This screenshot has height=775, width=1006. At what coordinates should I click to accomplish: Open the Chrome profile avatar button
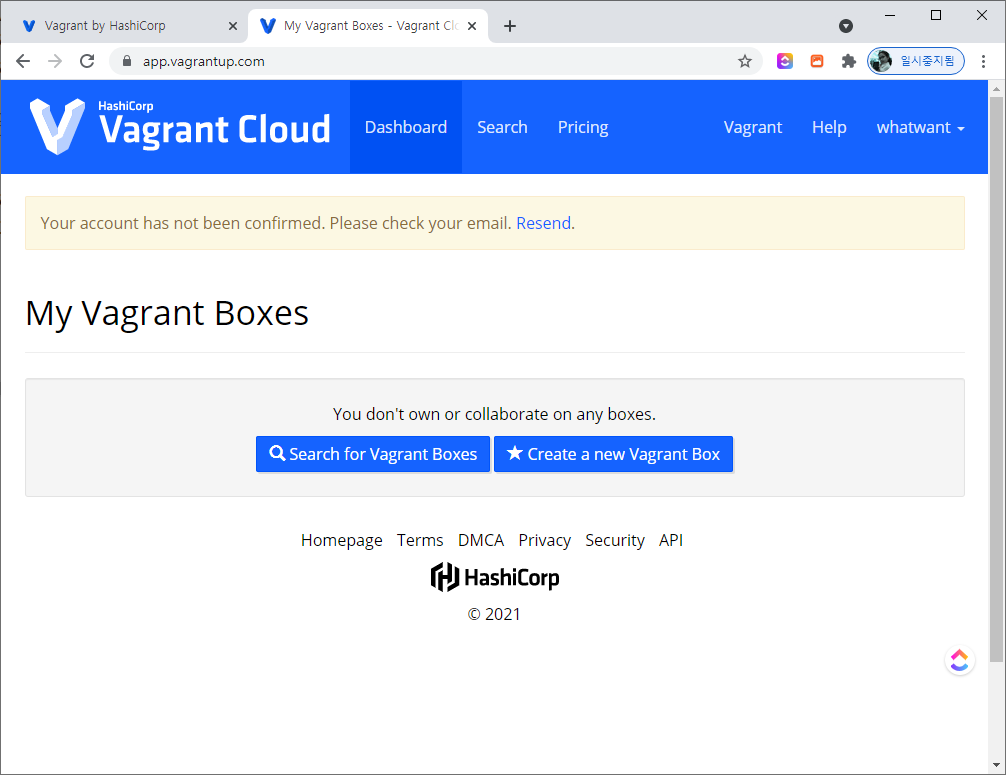click(916, 61)
